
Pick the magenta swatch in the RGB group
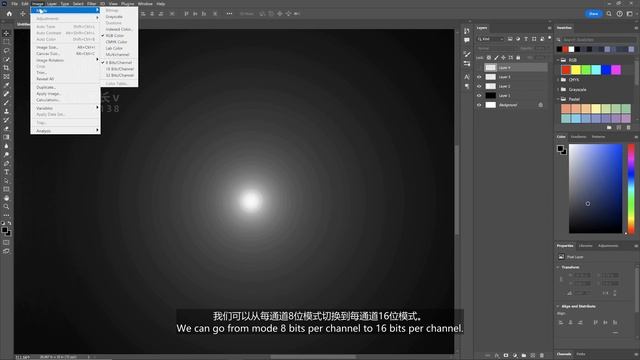tap(616, 70)
